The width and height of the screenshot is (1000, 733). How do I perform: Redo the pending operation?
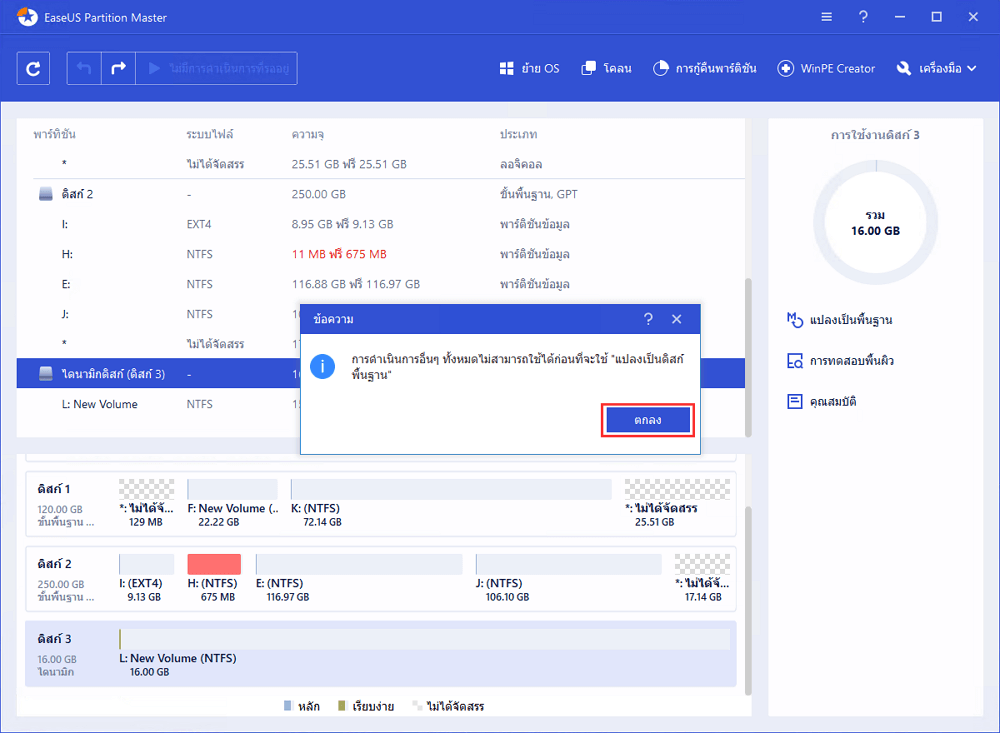coord(119,68)
